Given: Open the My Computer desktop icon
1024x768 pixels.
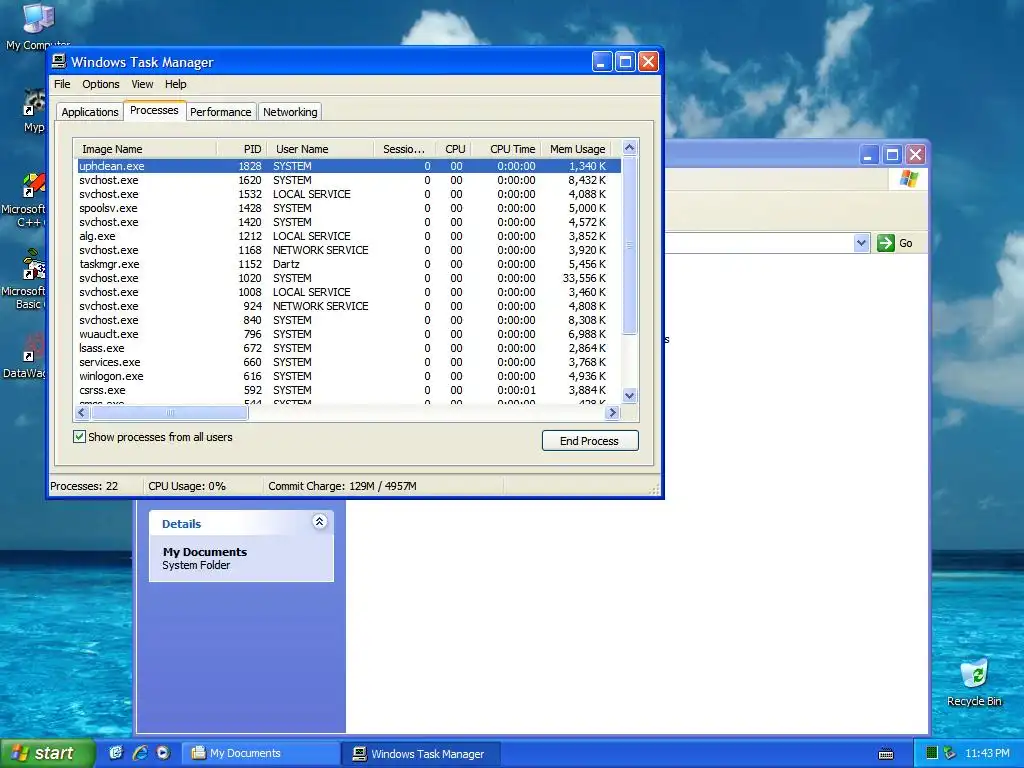Looking at the screenshot, I should pyautogui.click(x=37, y=26).
